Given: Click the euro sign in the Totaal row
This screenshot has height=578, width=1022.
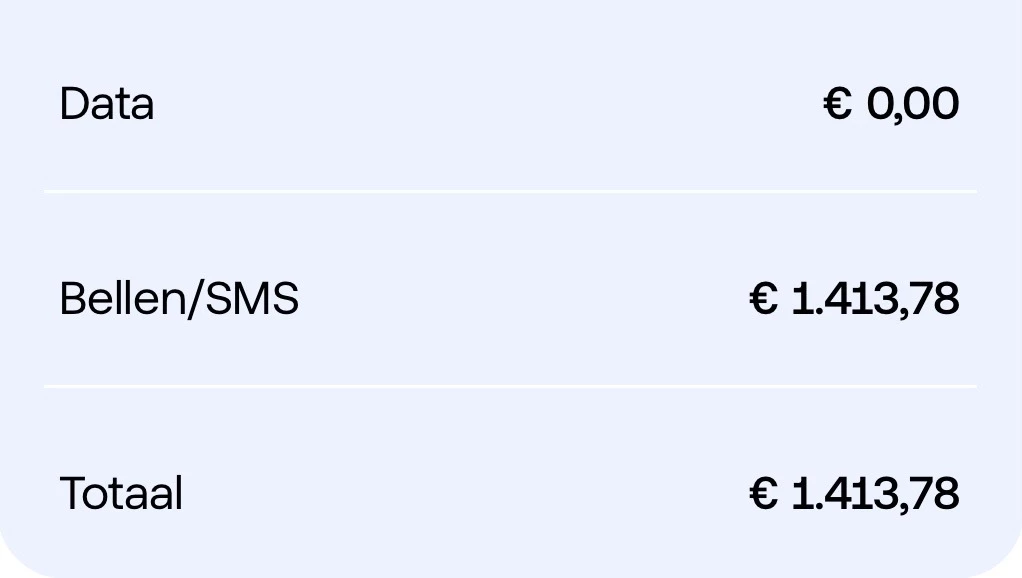Looking at the screenshot, I should (763, 494).
